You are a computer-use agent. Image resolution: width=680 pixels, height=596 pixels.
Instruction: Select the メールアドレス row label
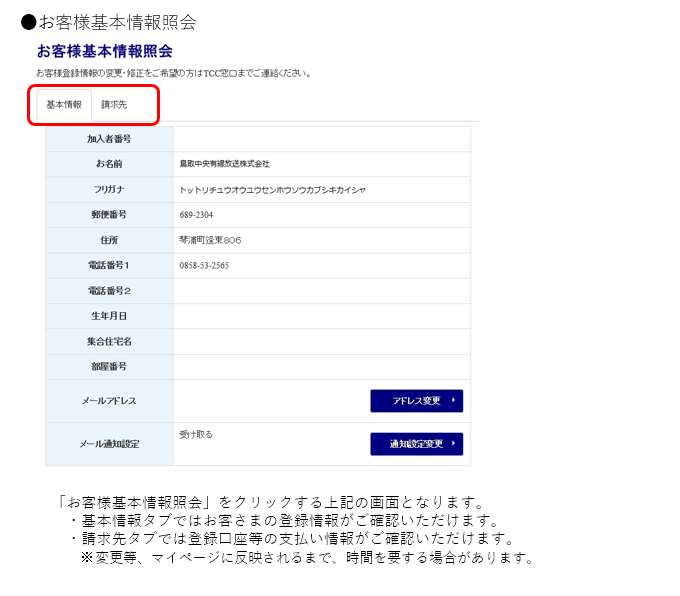coord(109,401)
